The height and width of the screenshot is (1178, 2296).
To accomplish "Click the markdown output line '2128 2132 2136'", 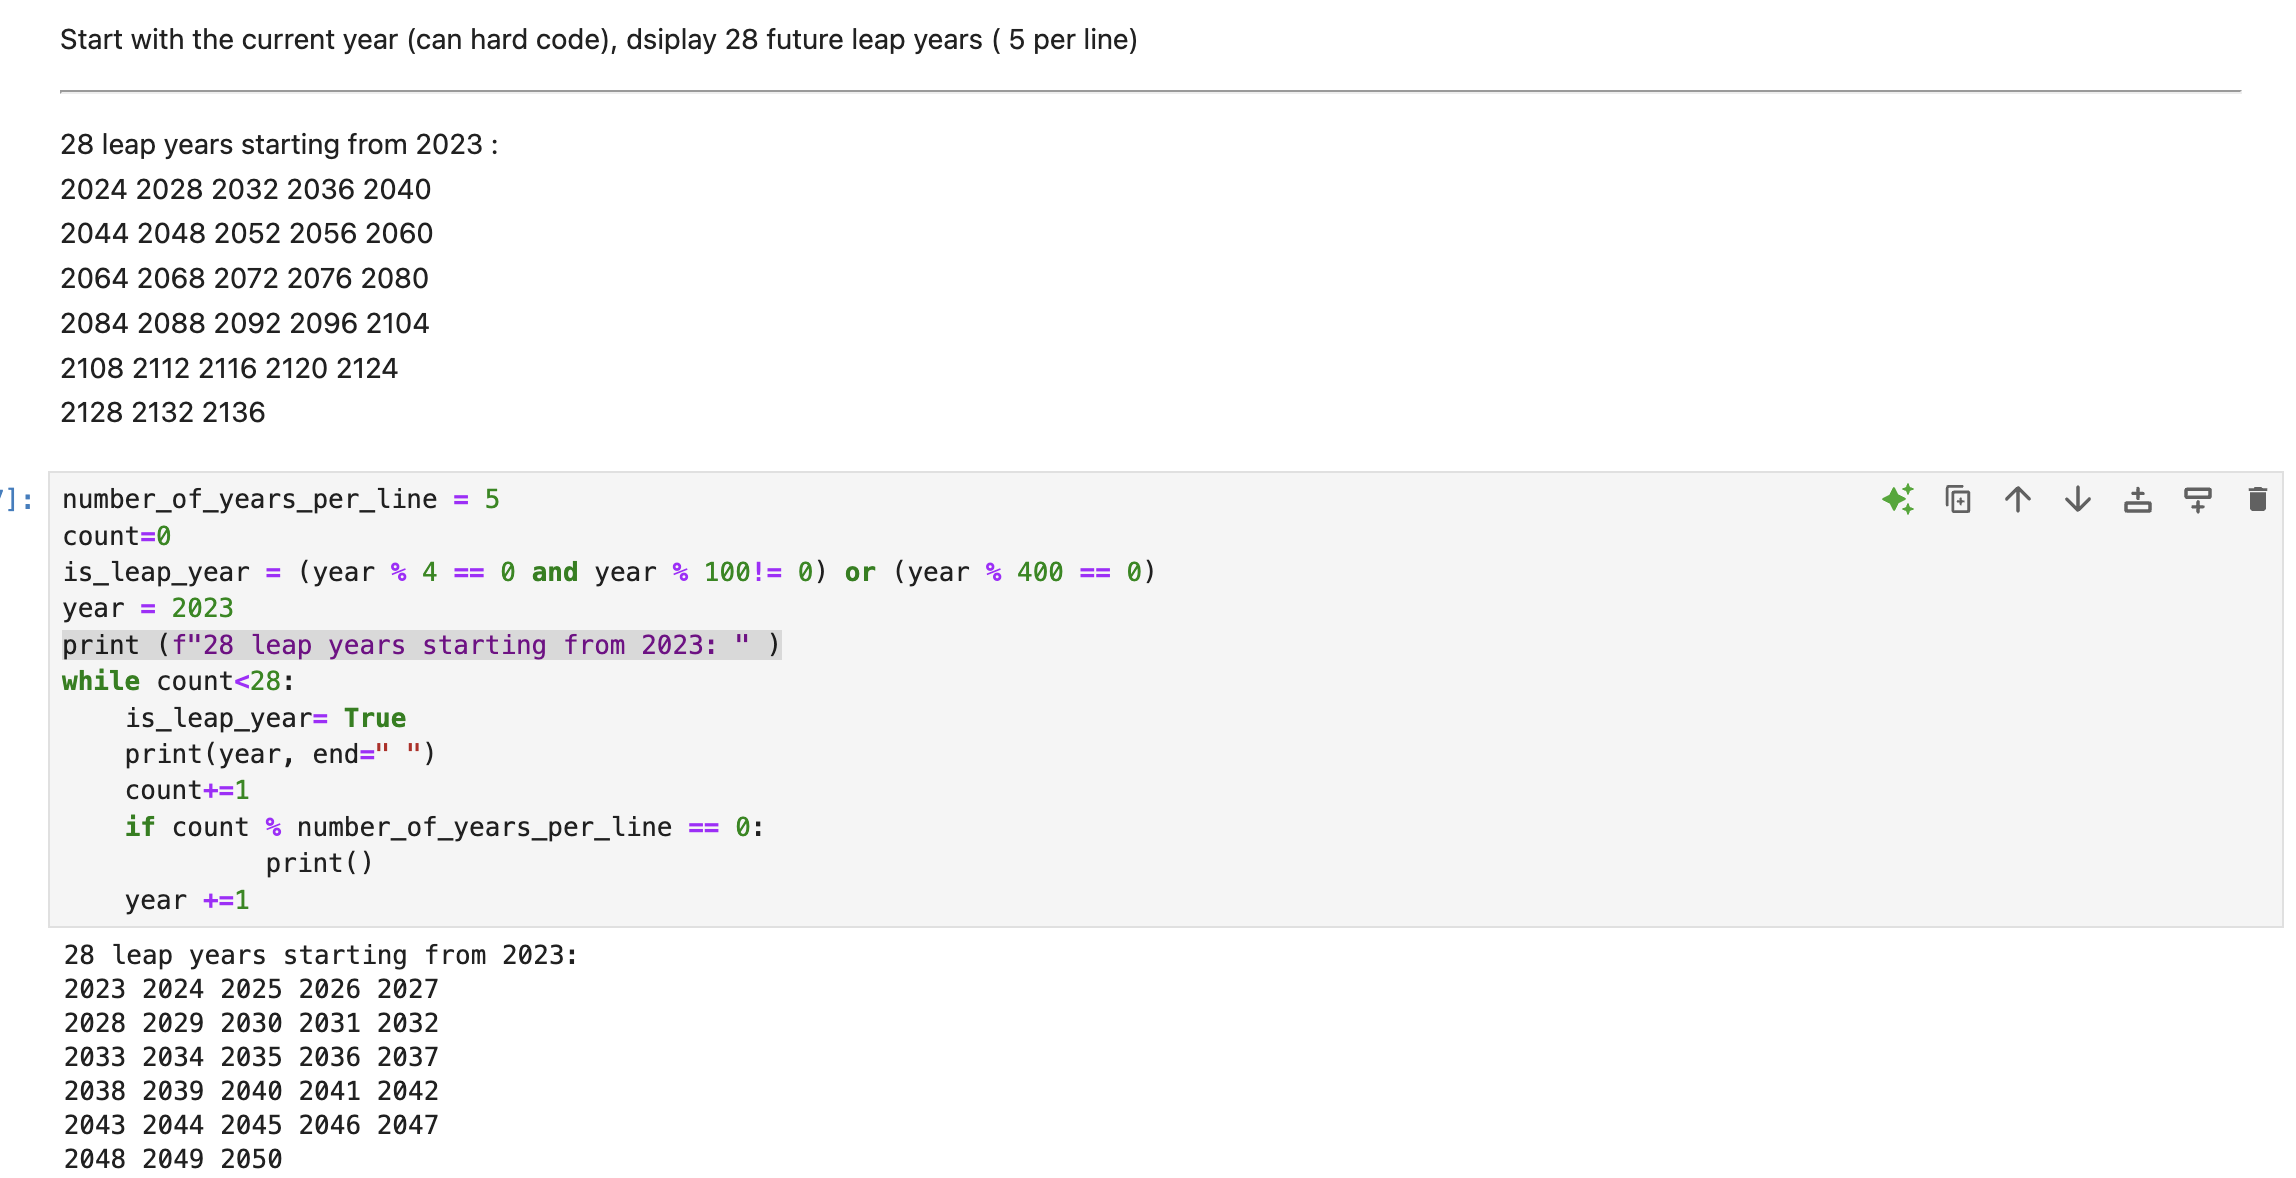I will 162,412.
